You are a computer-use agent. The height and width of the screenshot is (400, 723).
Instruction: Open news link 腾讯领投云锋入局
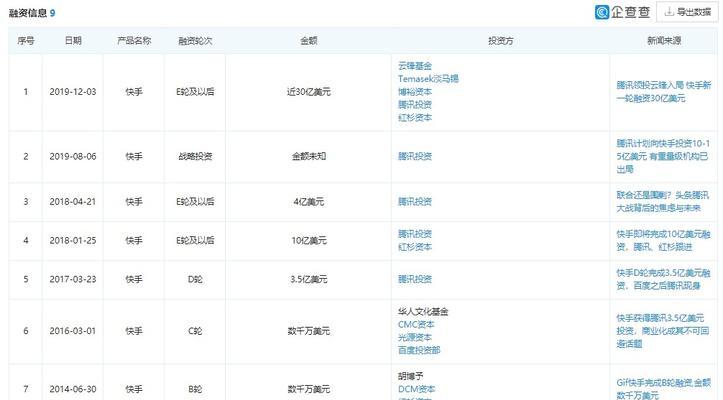[664, 92]
